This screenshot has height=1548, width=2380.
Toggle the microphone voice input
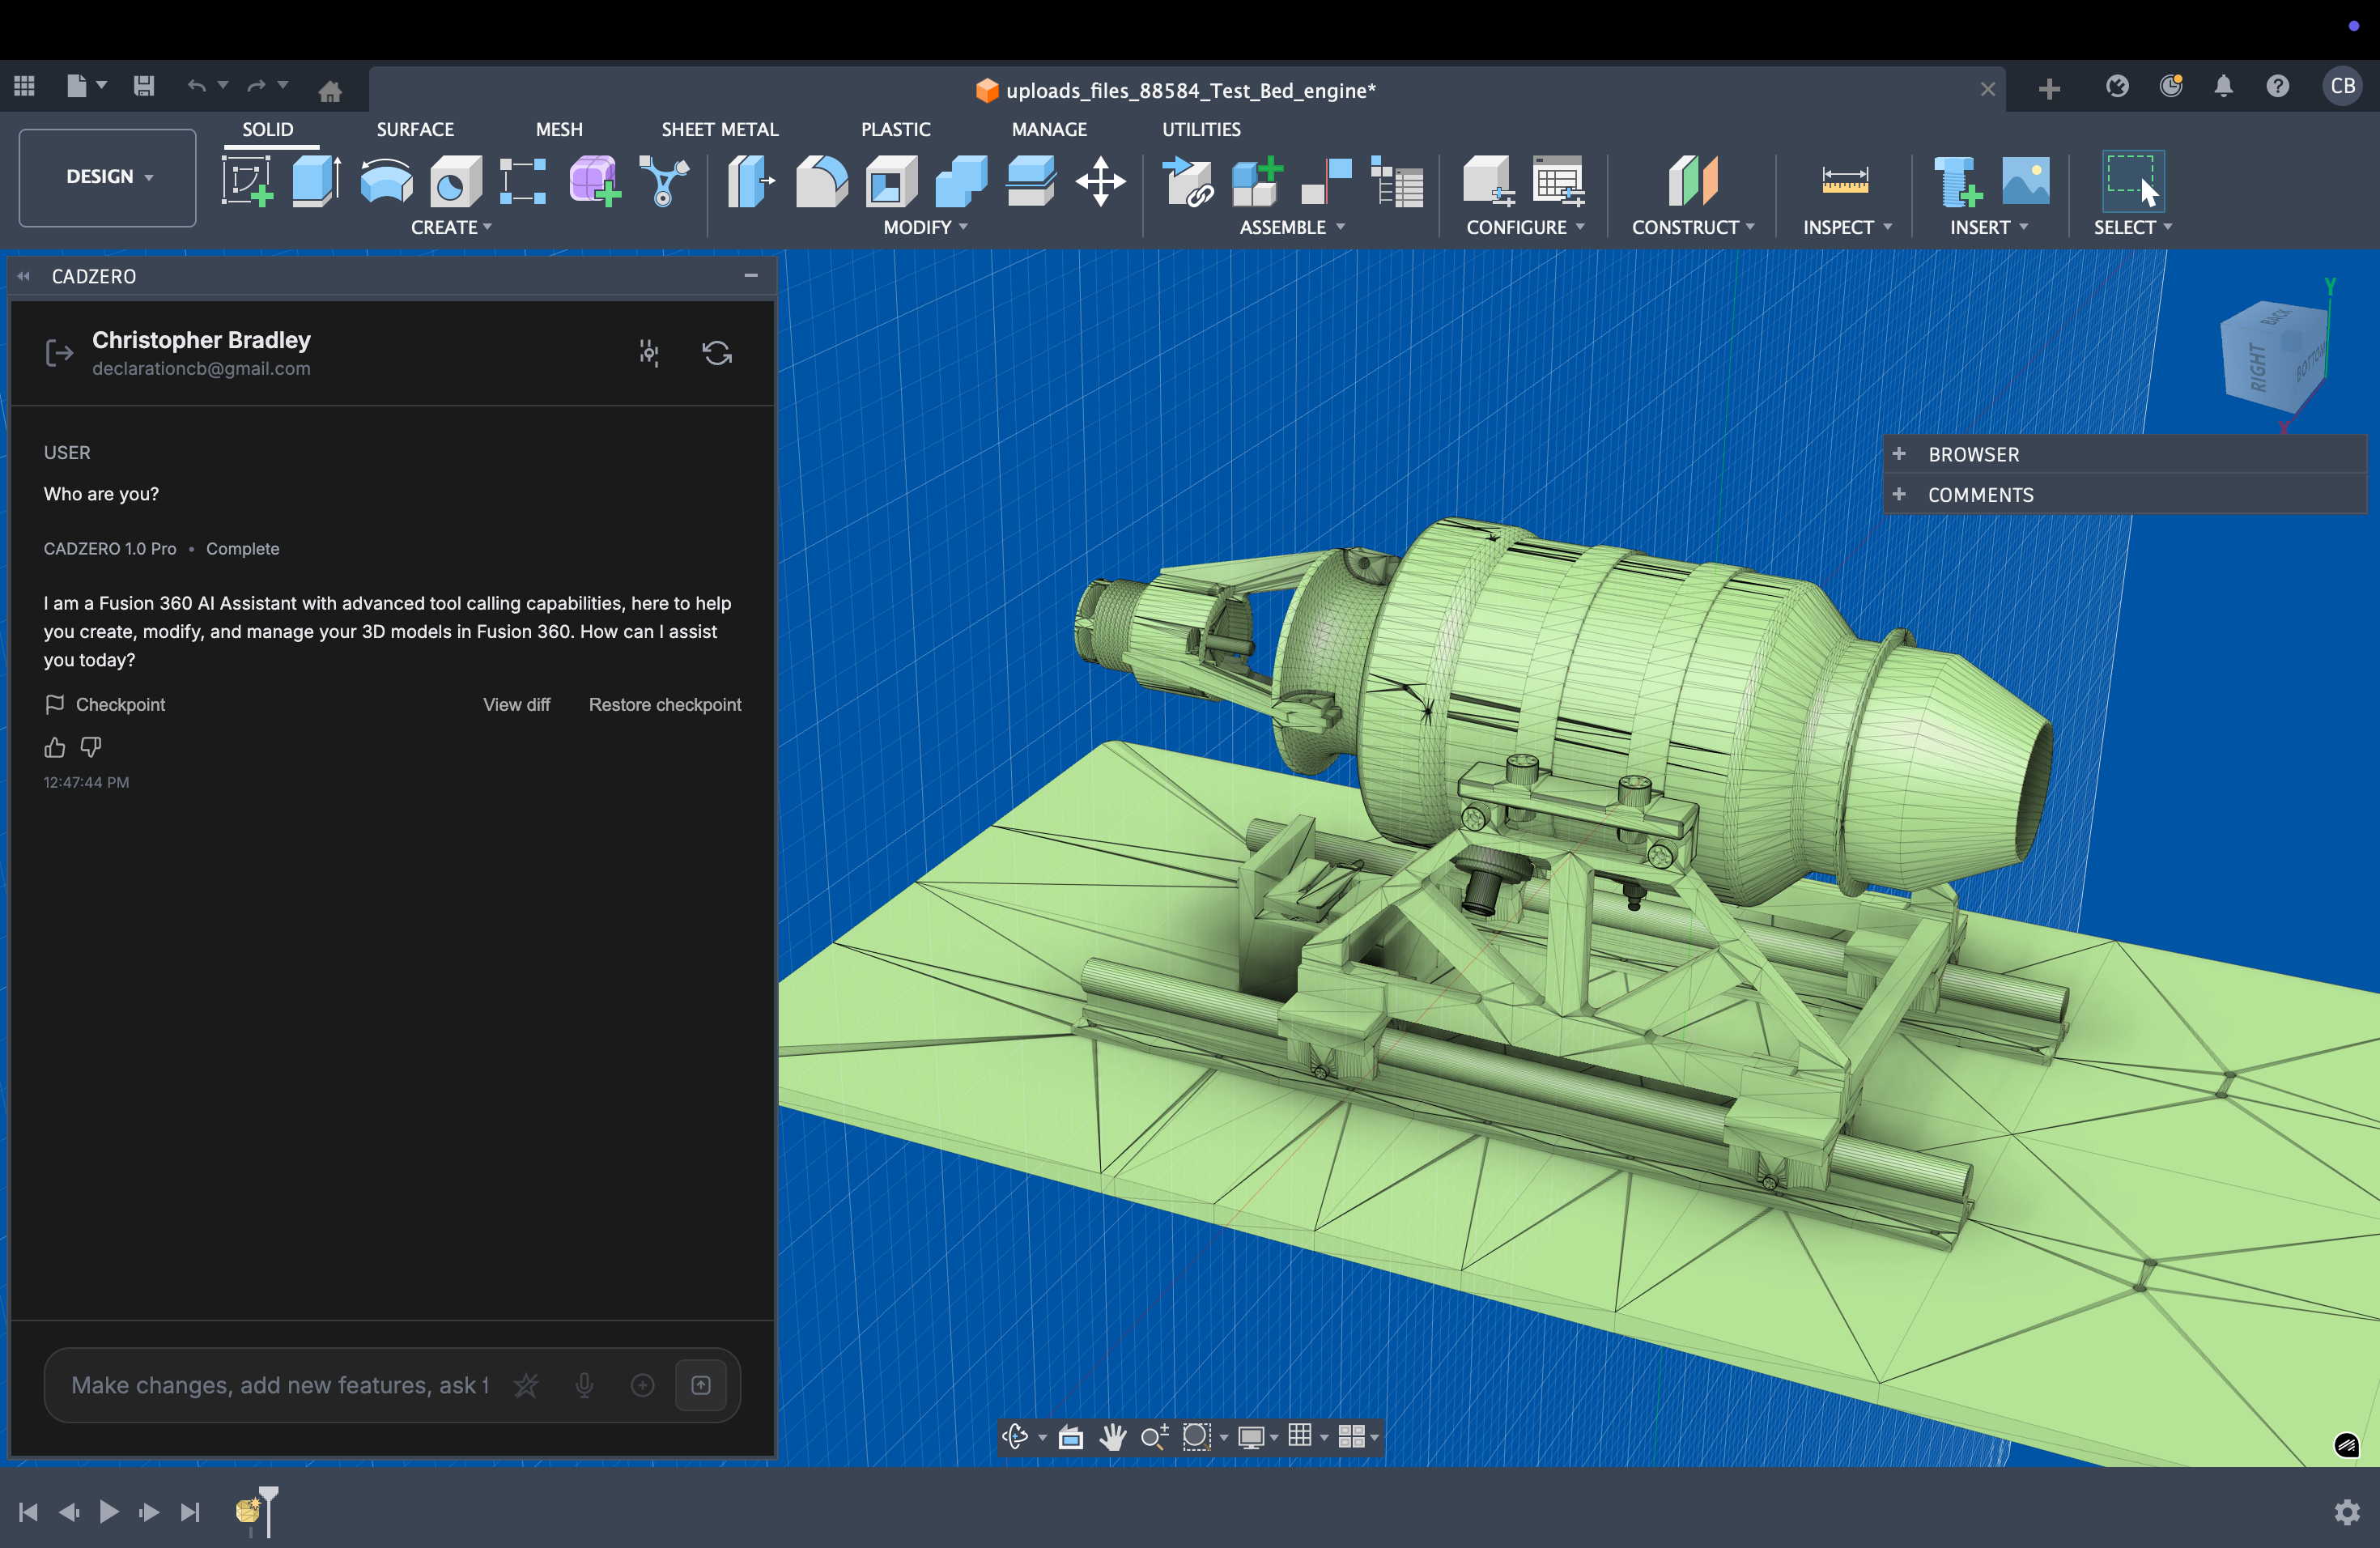coord(585,1385)
